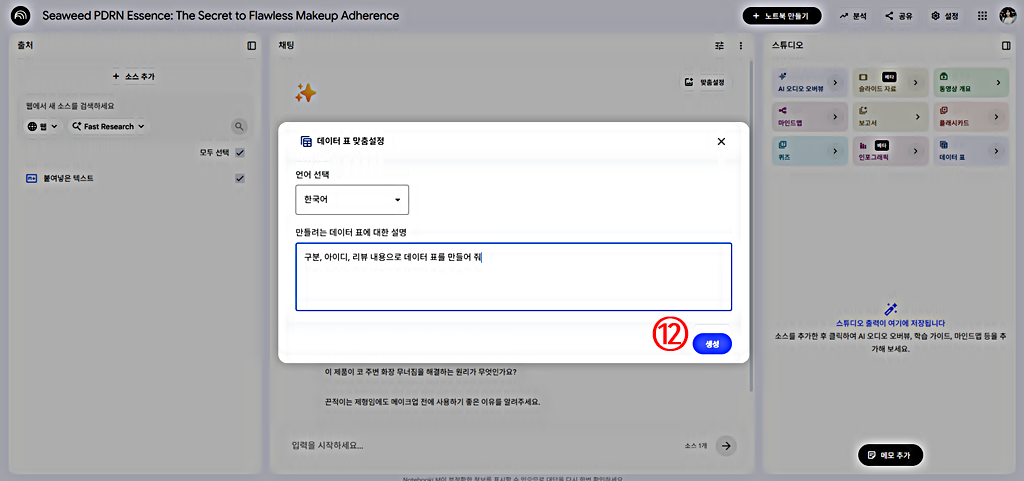Open the 공유 share menu
The image size is (1024, 481).
tap(899, 16)
